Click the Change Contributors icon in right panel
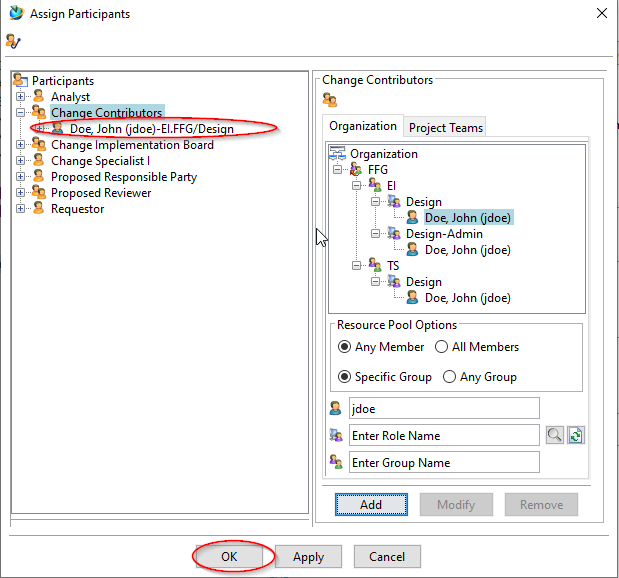 tap(330, 100)
